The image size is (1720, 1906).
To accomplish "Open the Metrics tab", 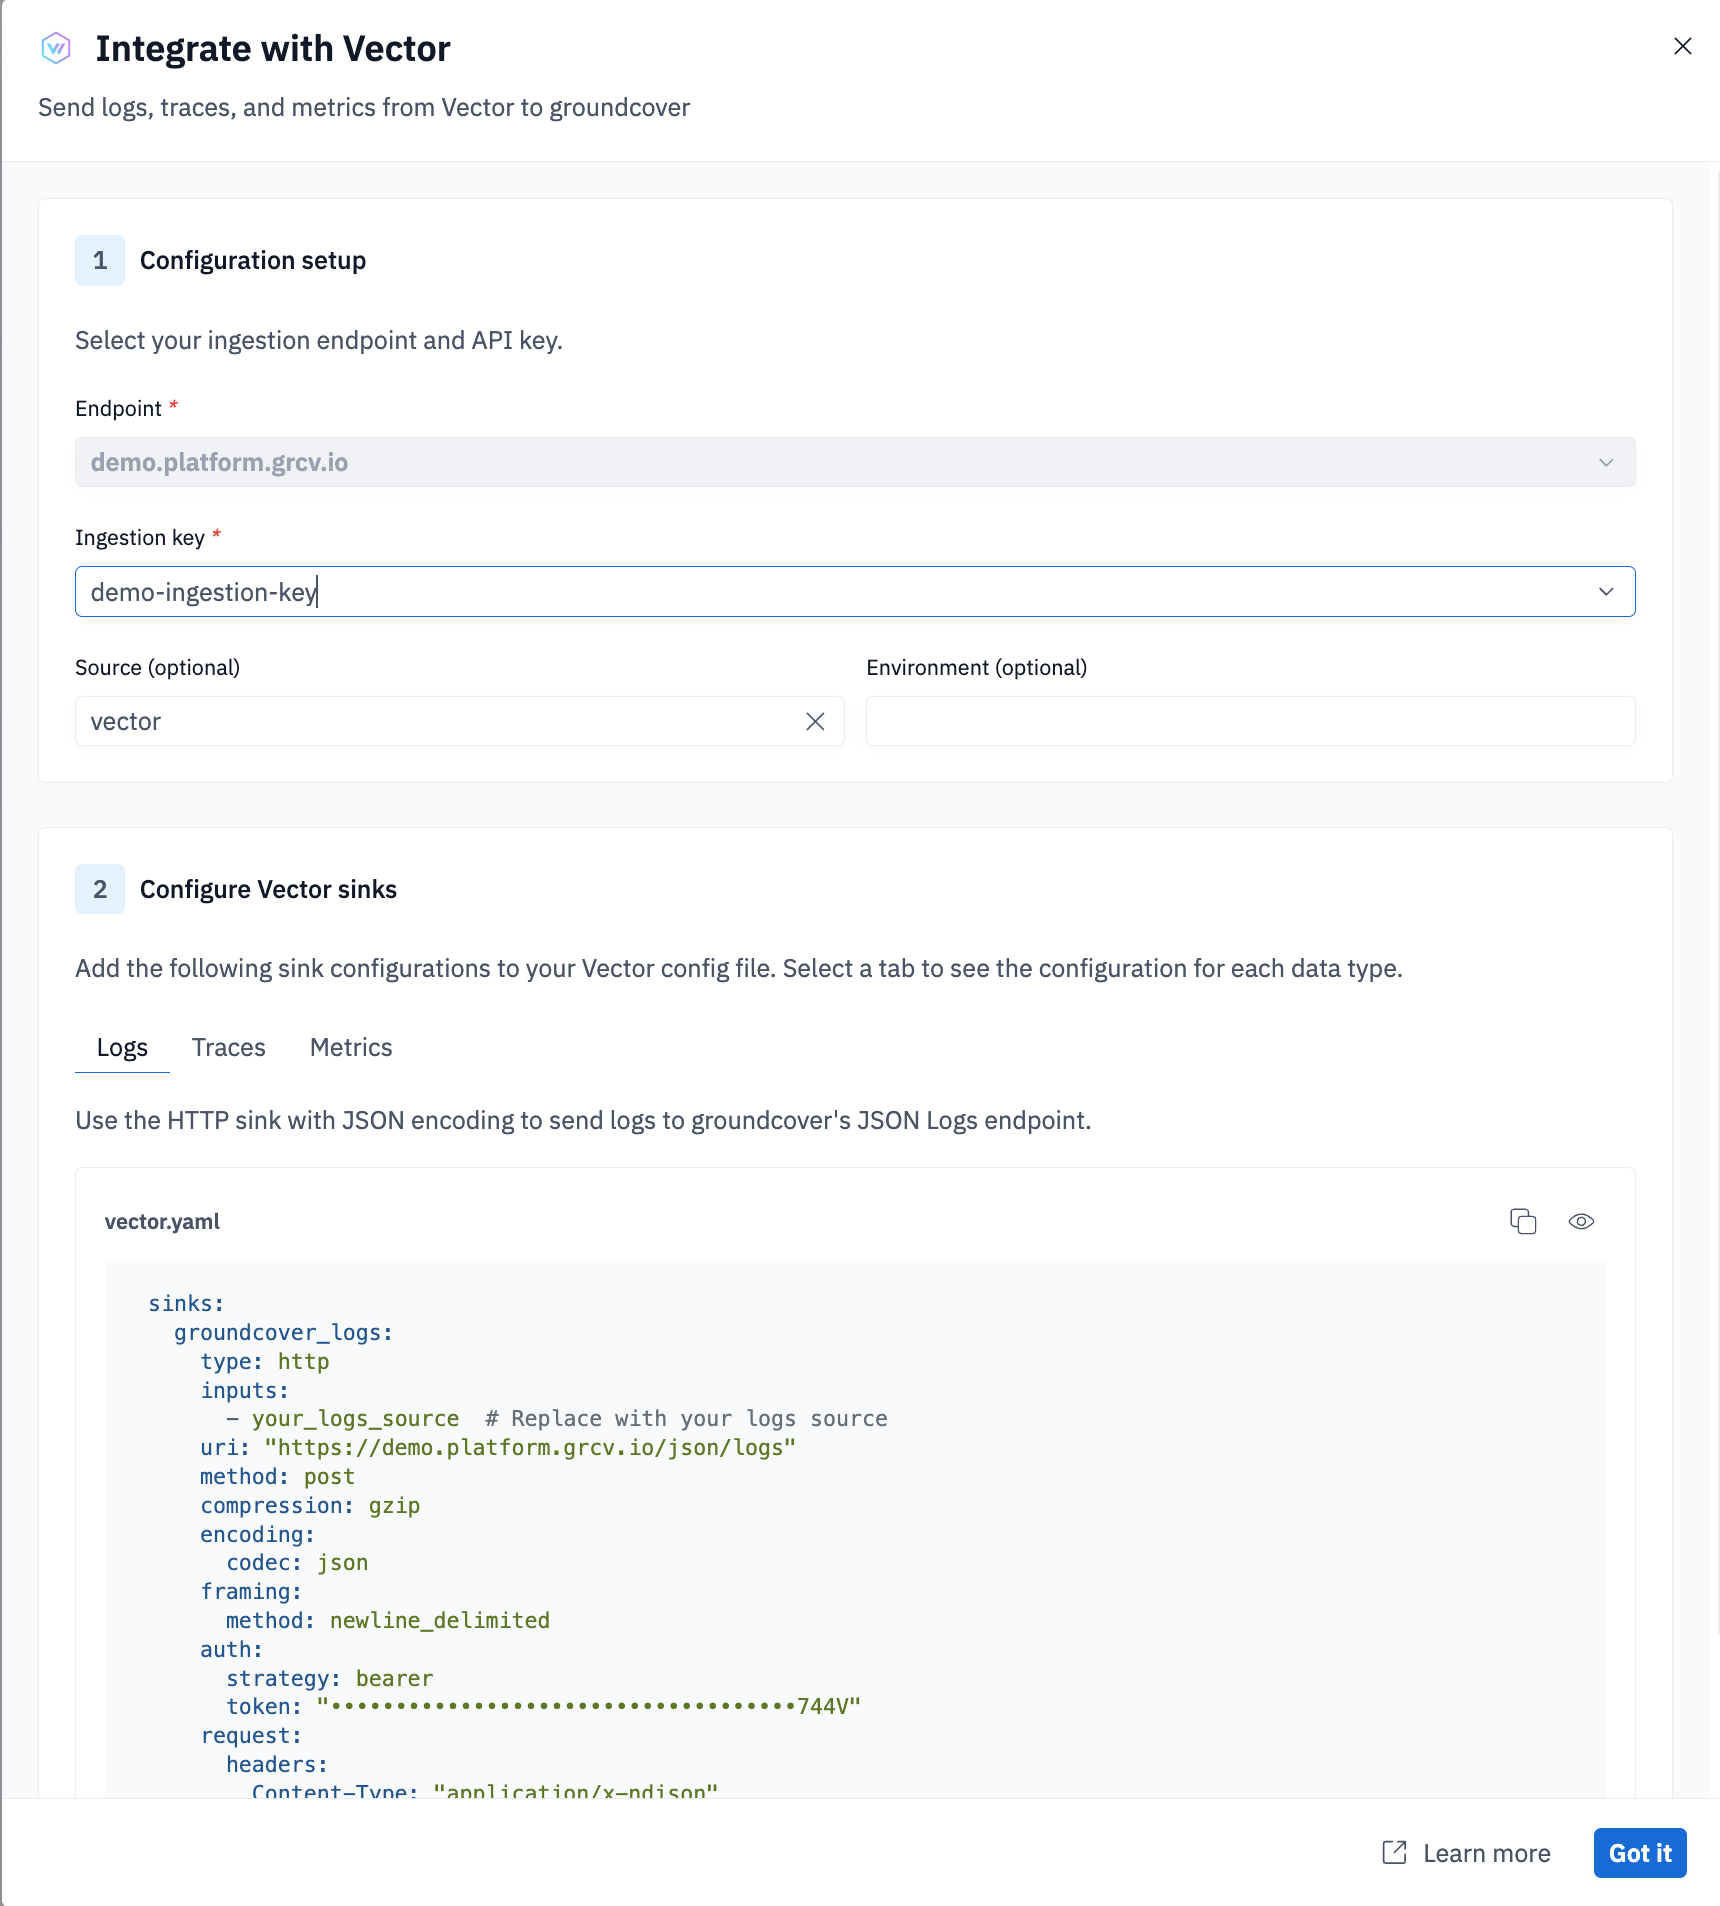I will pos(351,1047).
